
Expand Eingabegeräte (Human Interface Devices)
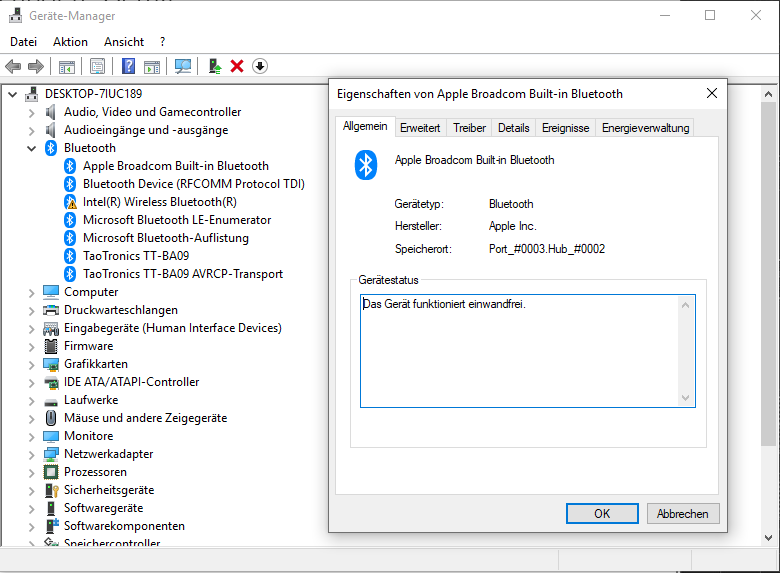point(31,328)
